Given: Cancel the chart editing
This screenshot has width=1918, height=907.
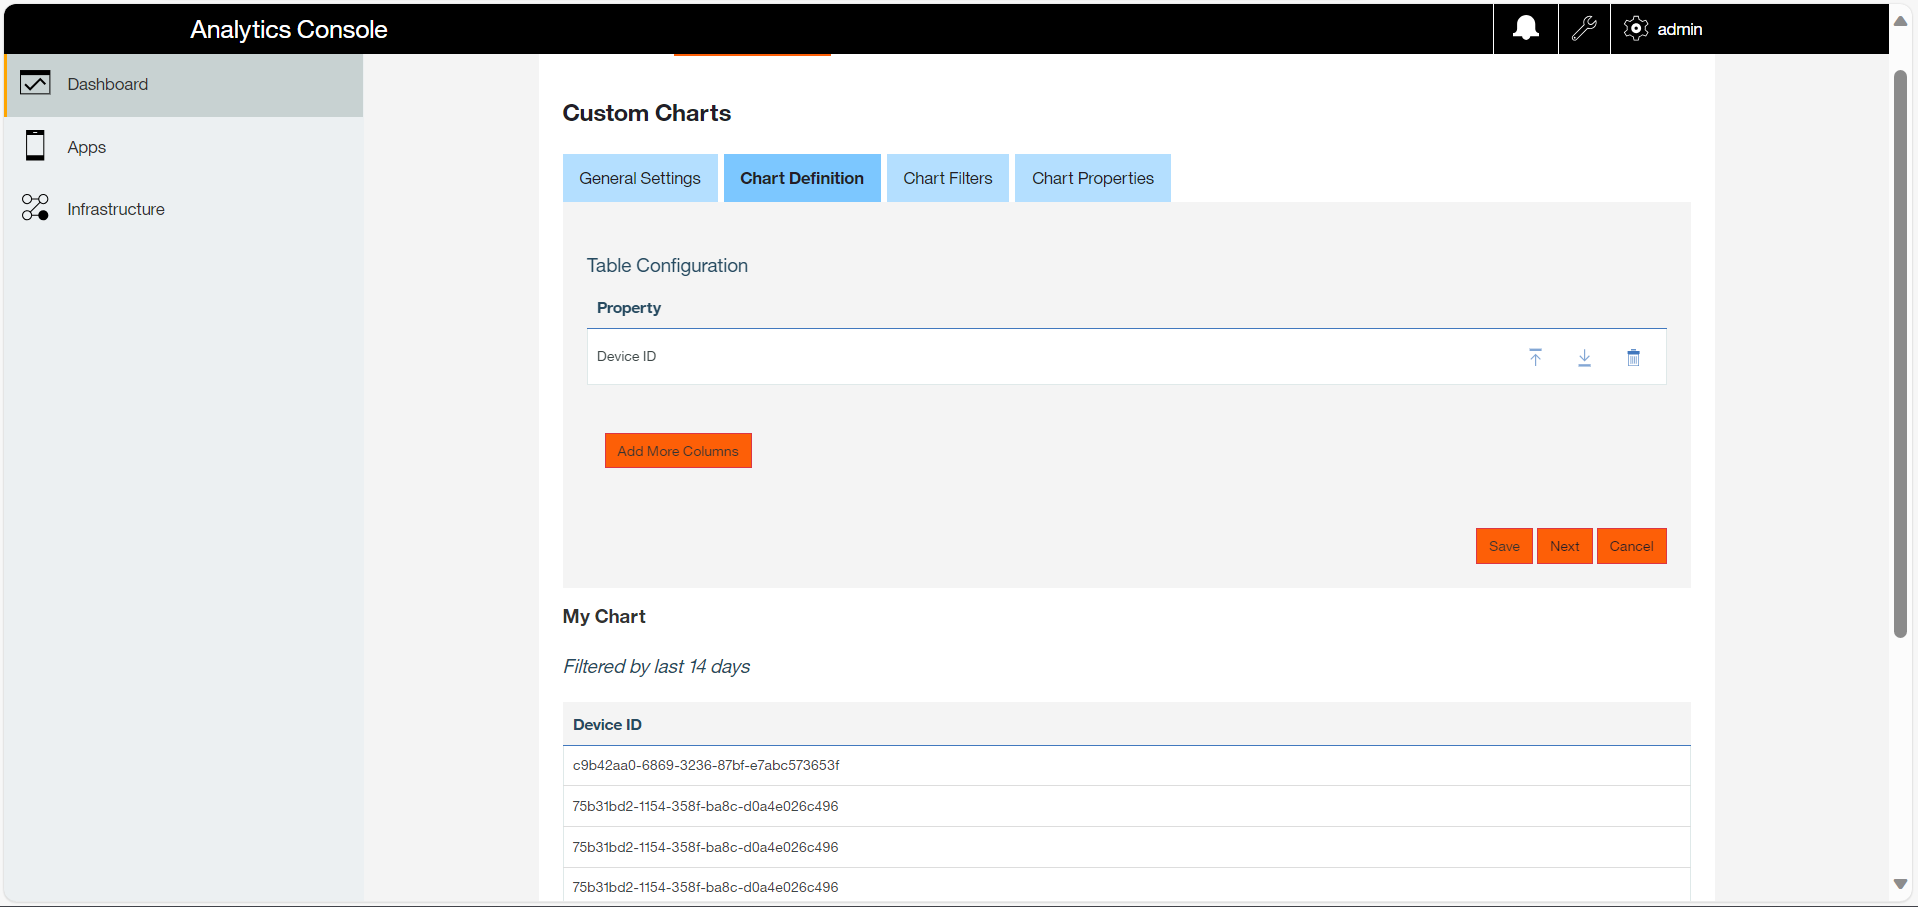Looking at the screenshot, I should pyautogui.click(x=1632, y=546).
